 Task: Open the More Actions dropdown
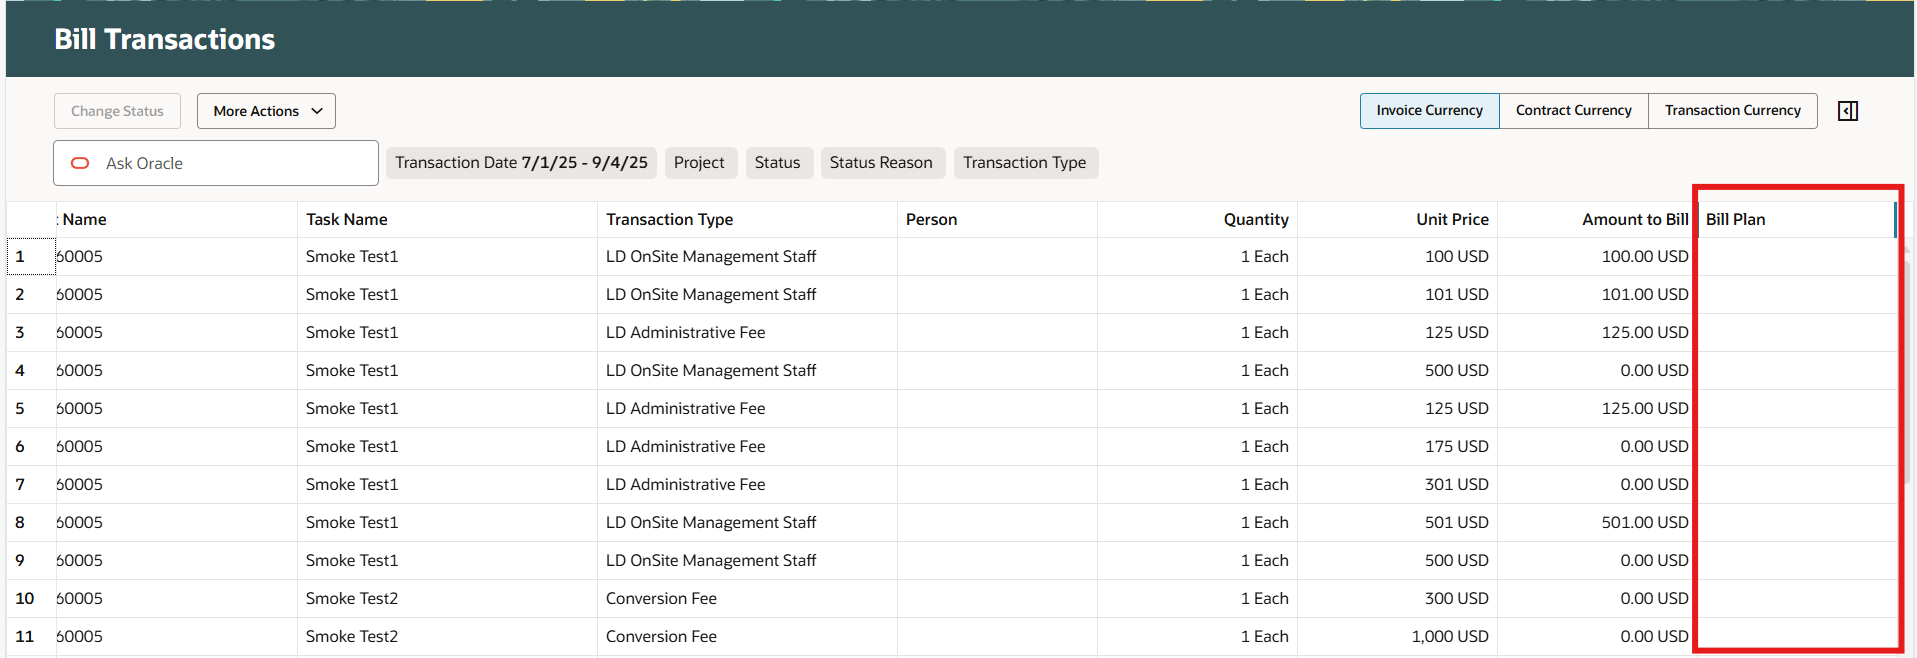click(266, 111)
